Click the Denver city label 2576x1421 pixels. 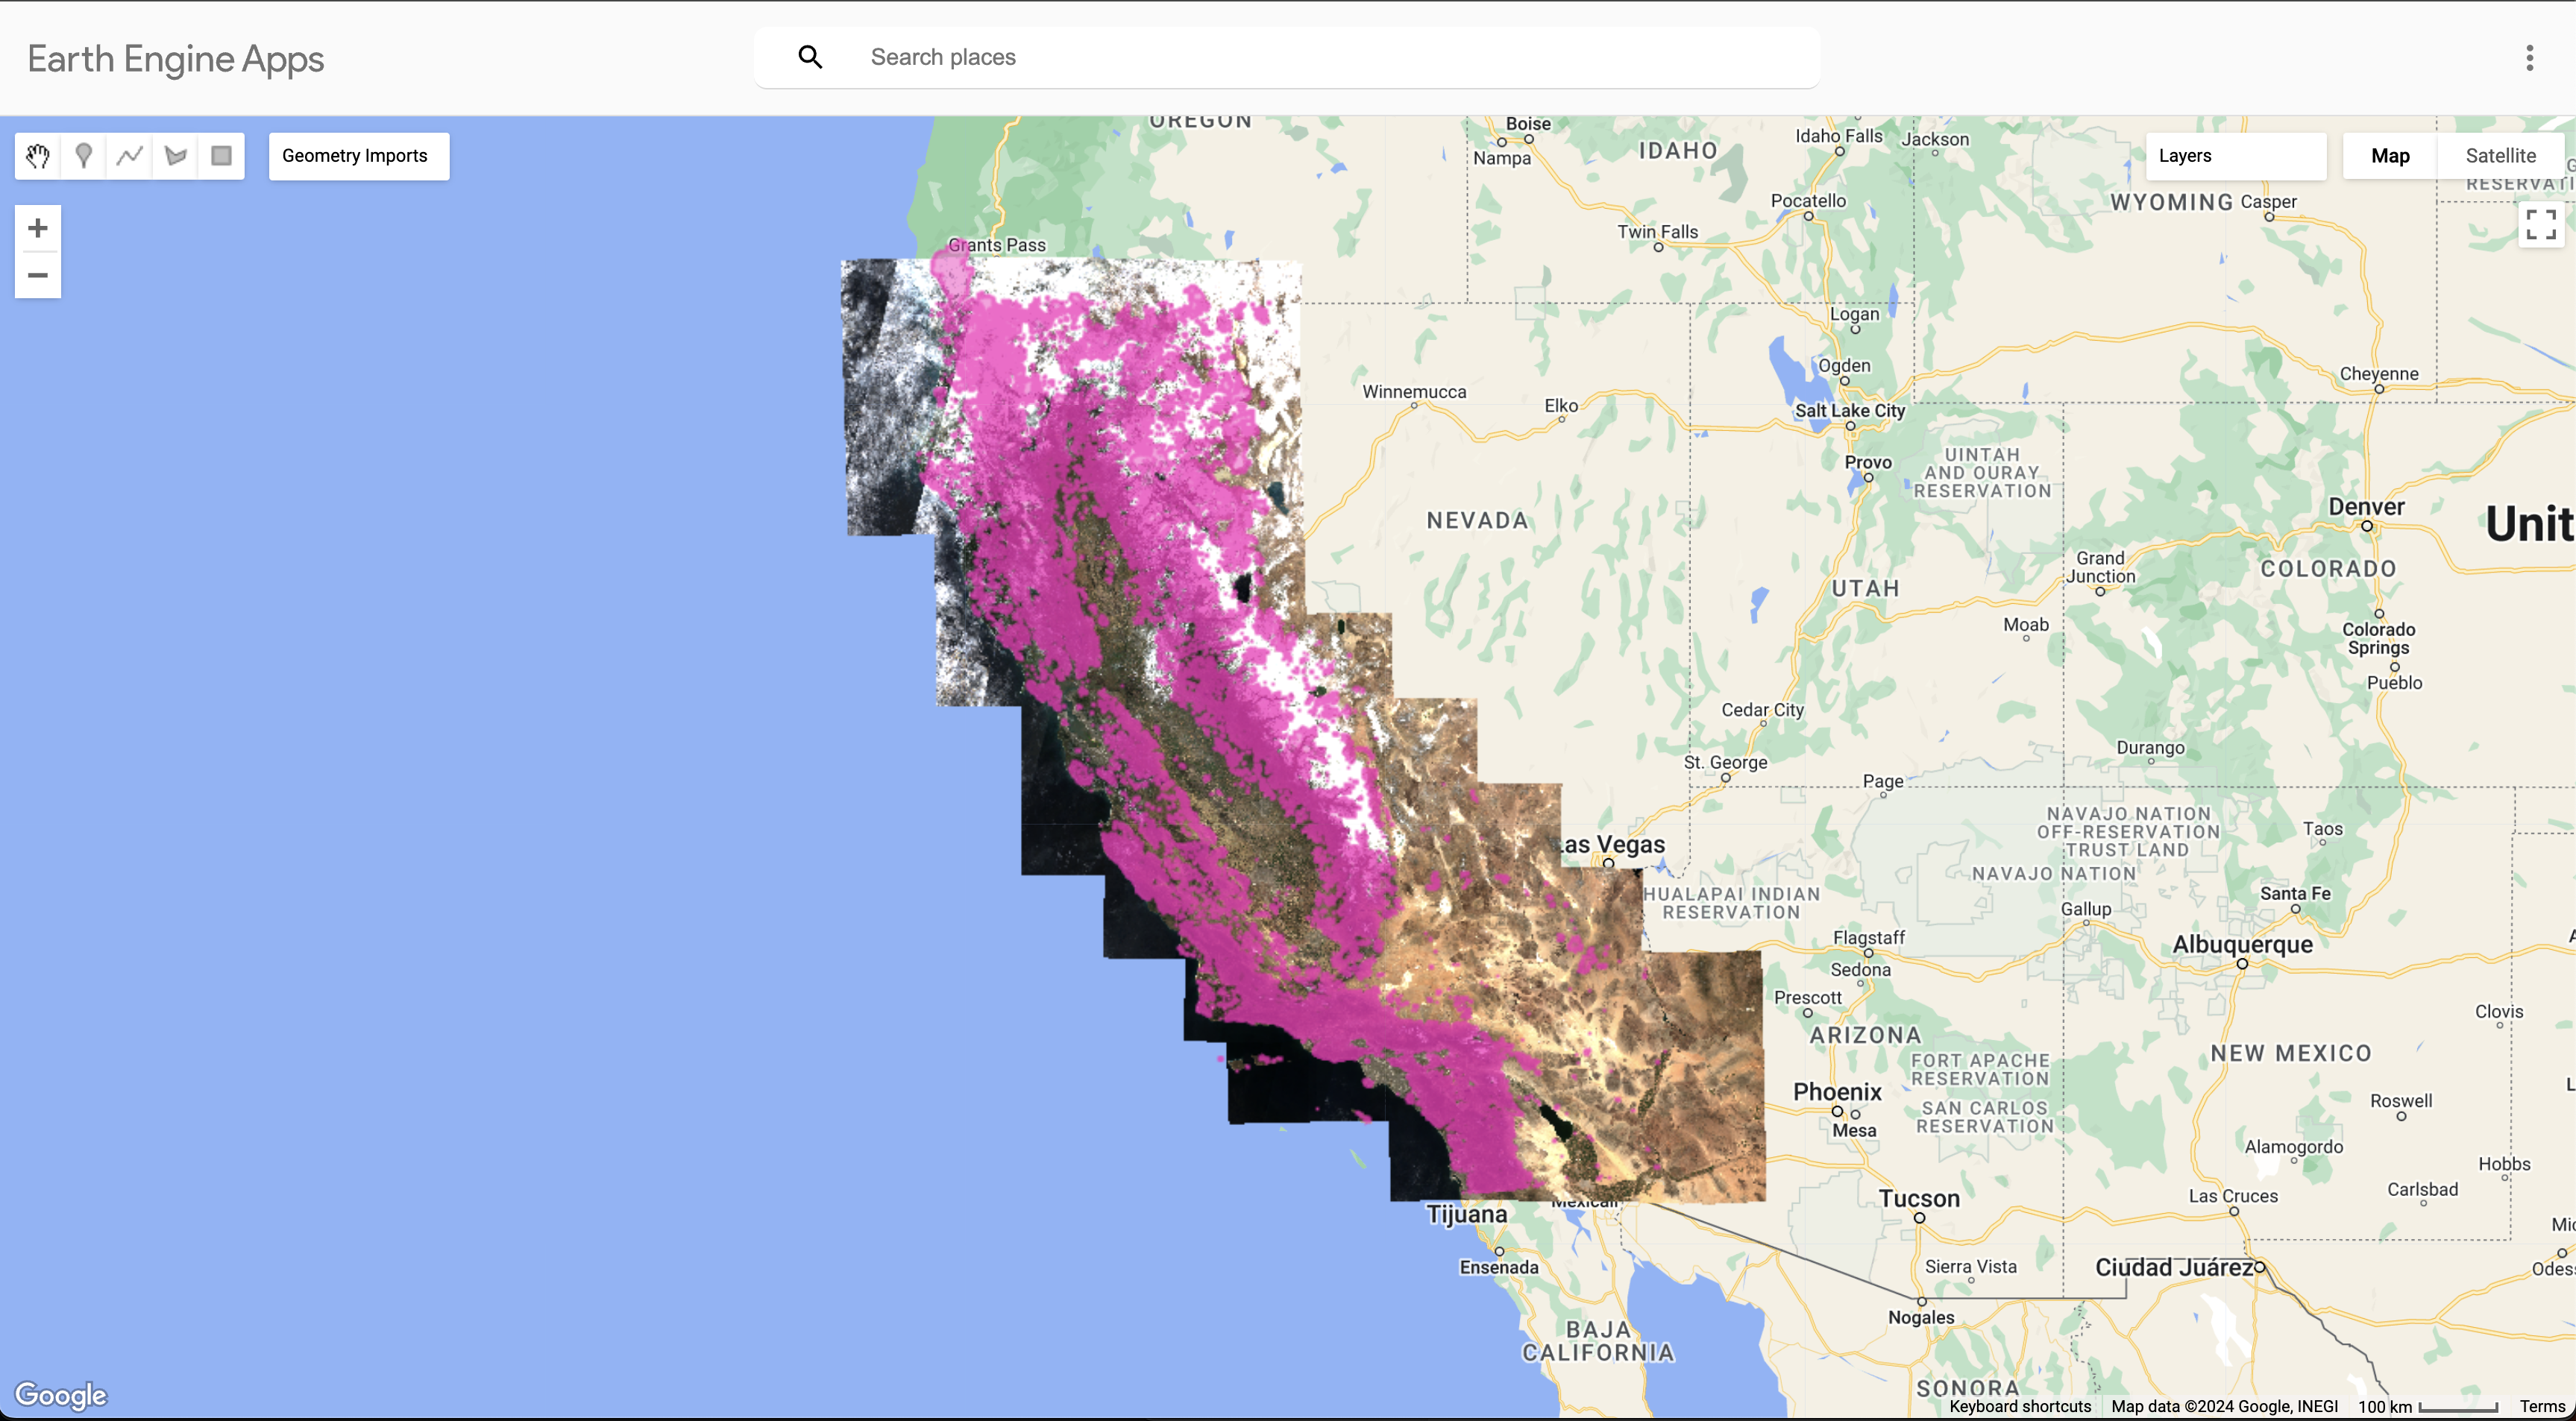tap(2367, 507)
